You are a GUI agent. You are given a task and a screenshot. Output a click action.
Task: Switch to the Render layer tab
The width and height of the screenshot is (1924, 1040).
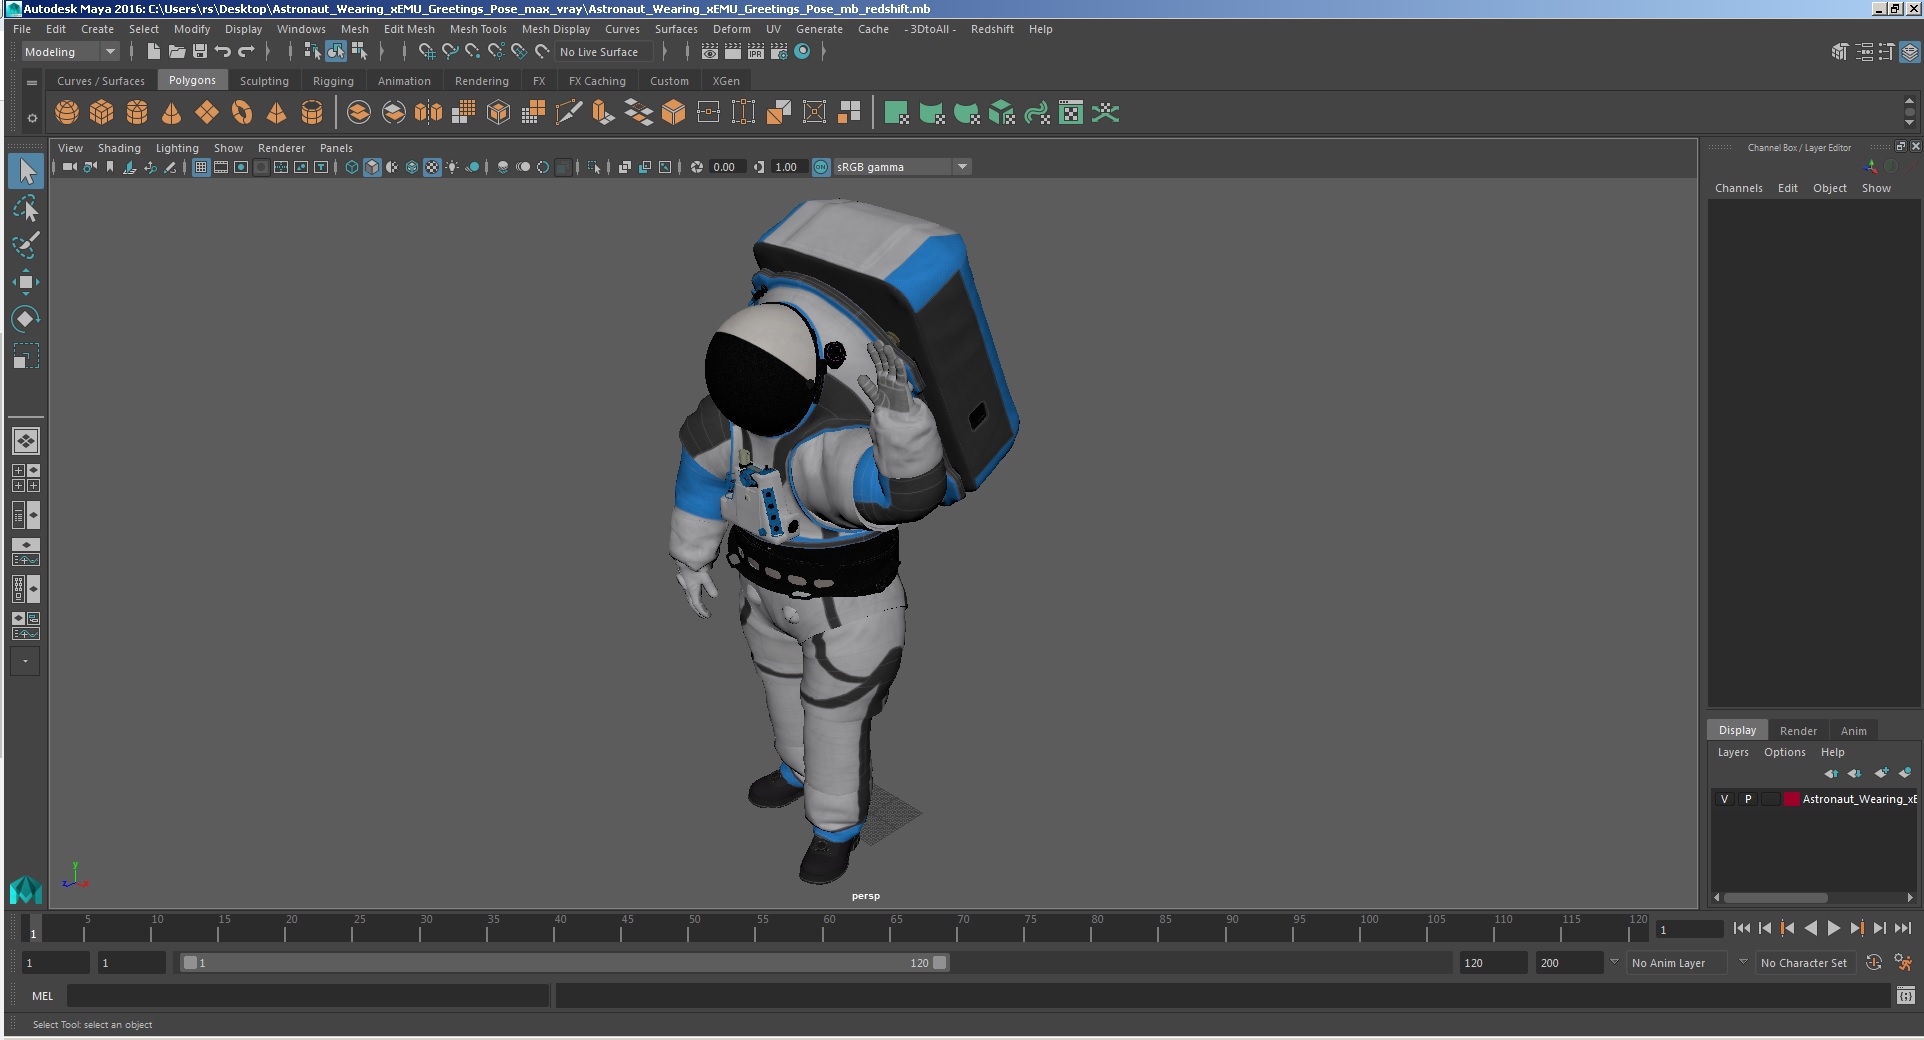(1798, 731)
